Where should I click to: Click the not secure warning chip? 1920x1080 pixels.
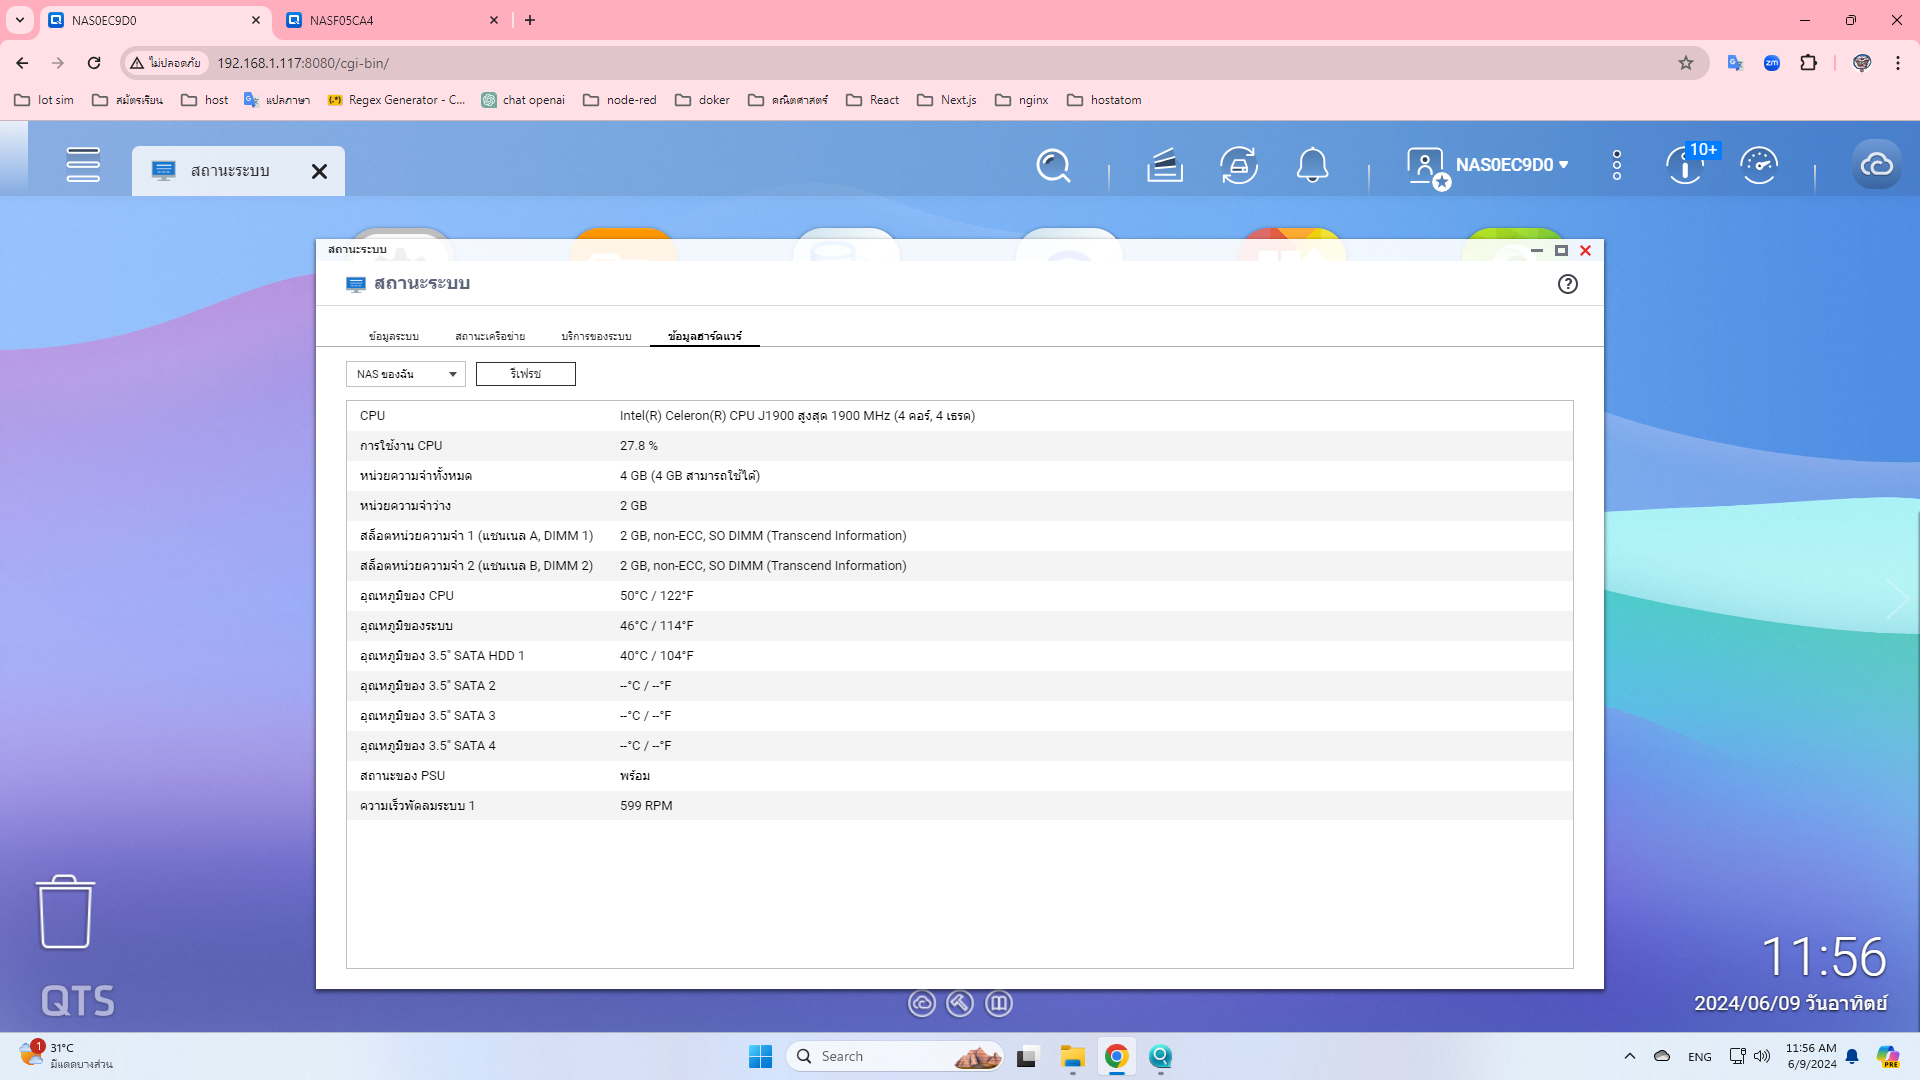(166, 63)
